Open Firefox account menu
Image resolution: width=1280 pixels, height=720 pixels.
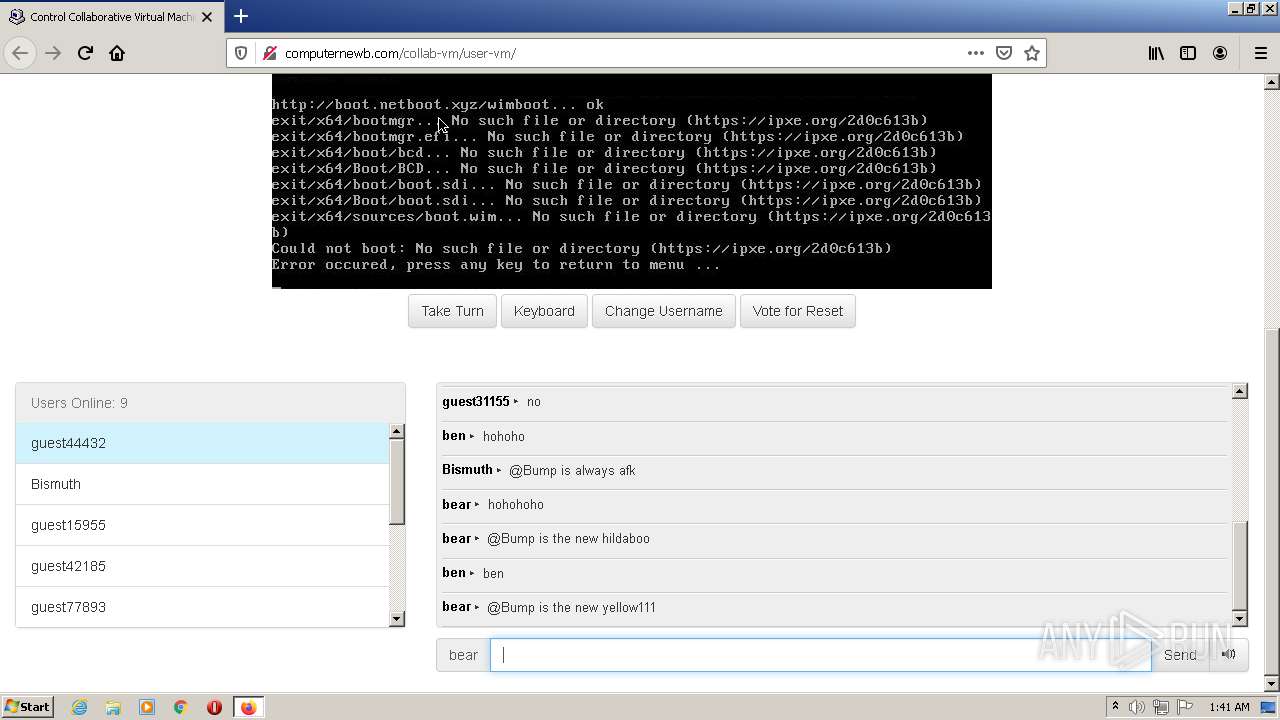[1220, 53]
